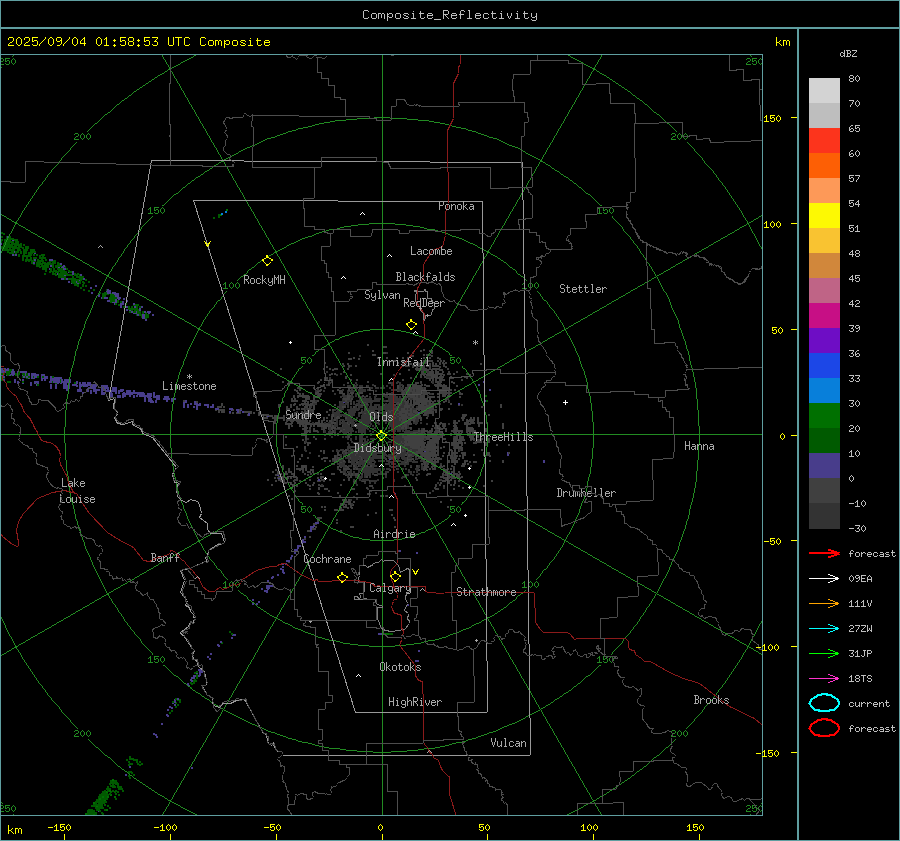This screenshot has height=841, width=900.
Task: Click the yellow diamond marker below RedDeer
Action: (411, 325)
